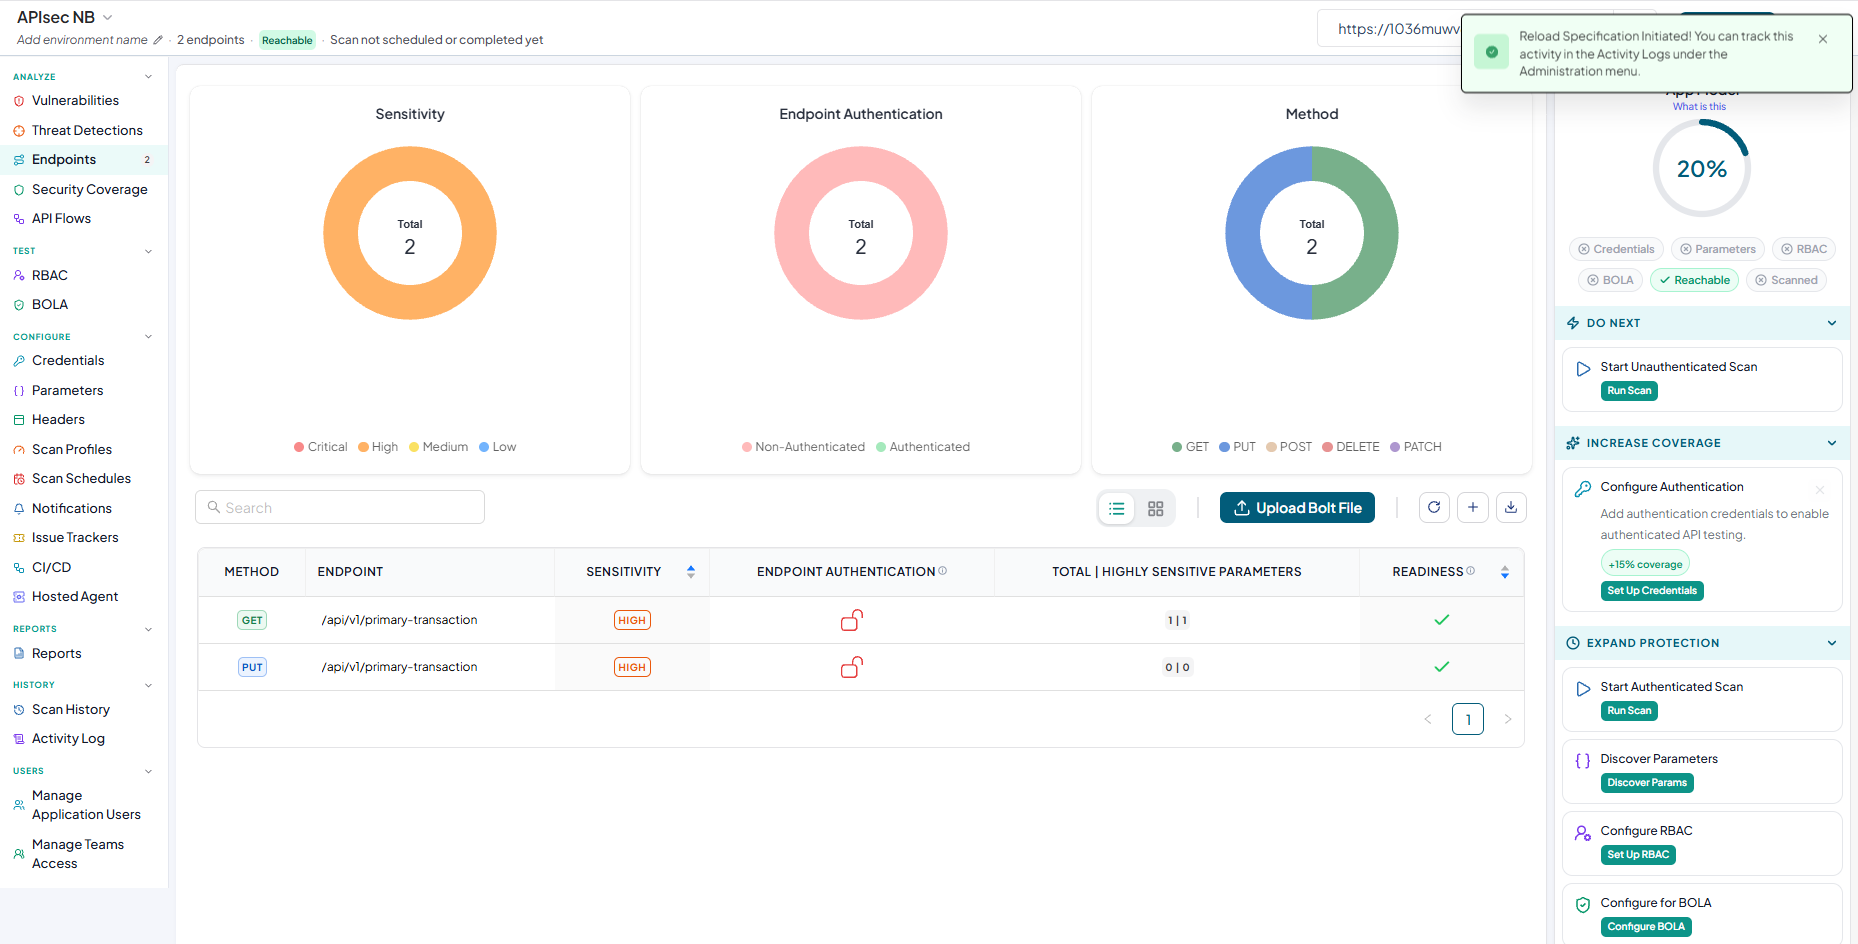1858x944 pixels.
Task: Click the unlocked padlock icon in PUT row
Action: click(852, 667)
